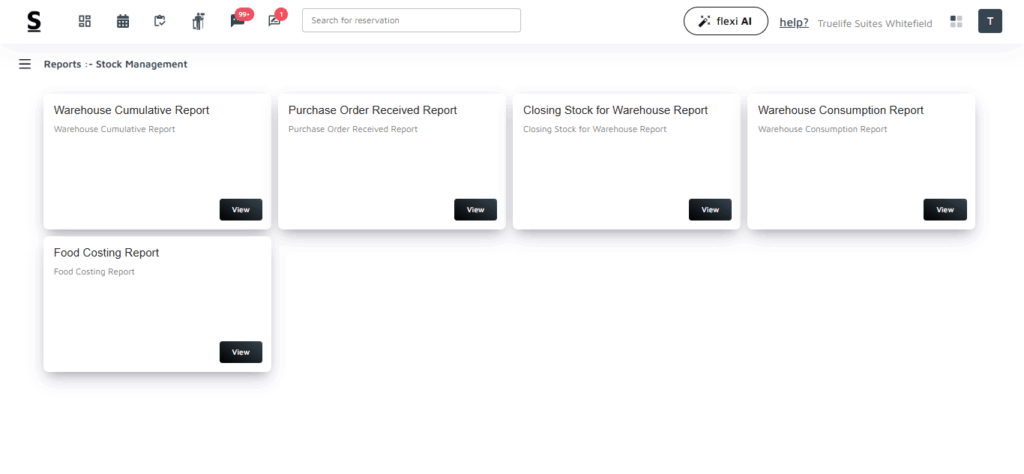Click the S logo in the header
The image size is (1024, 474).
coord(34,21)
